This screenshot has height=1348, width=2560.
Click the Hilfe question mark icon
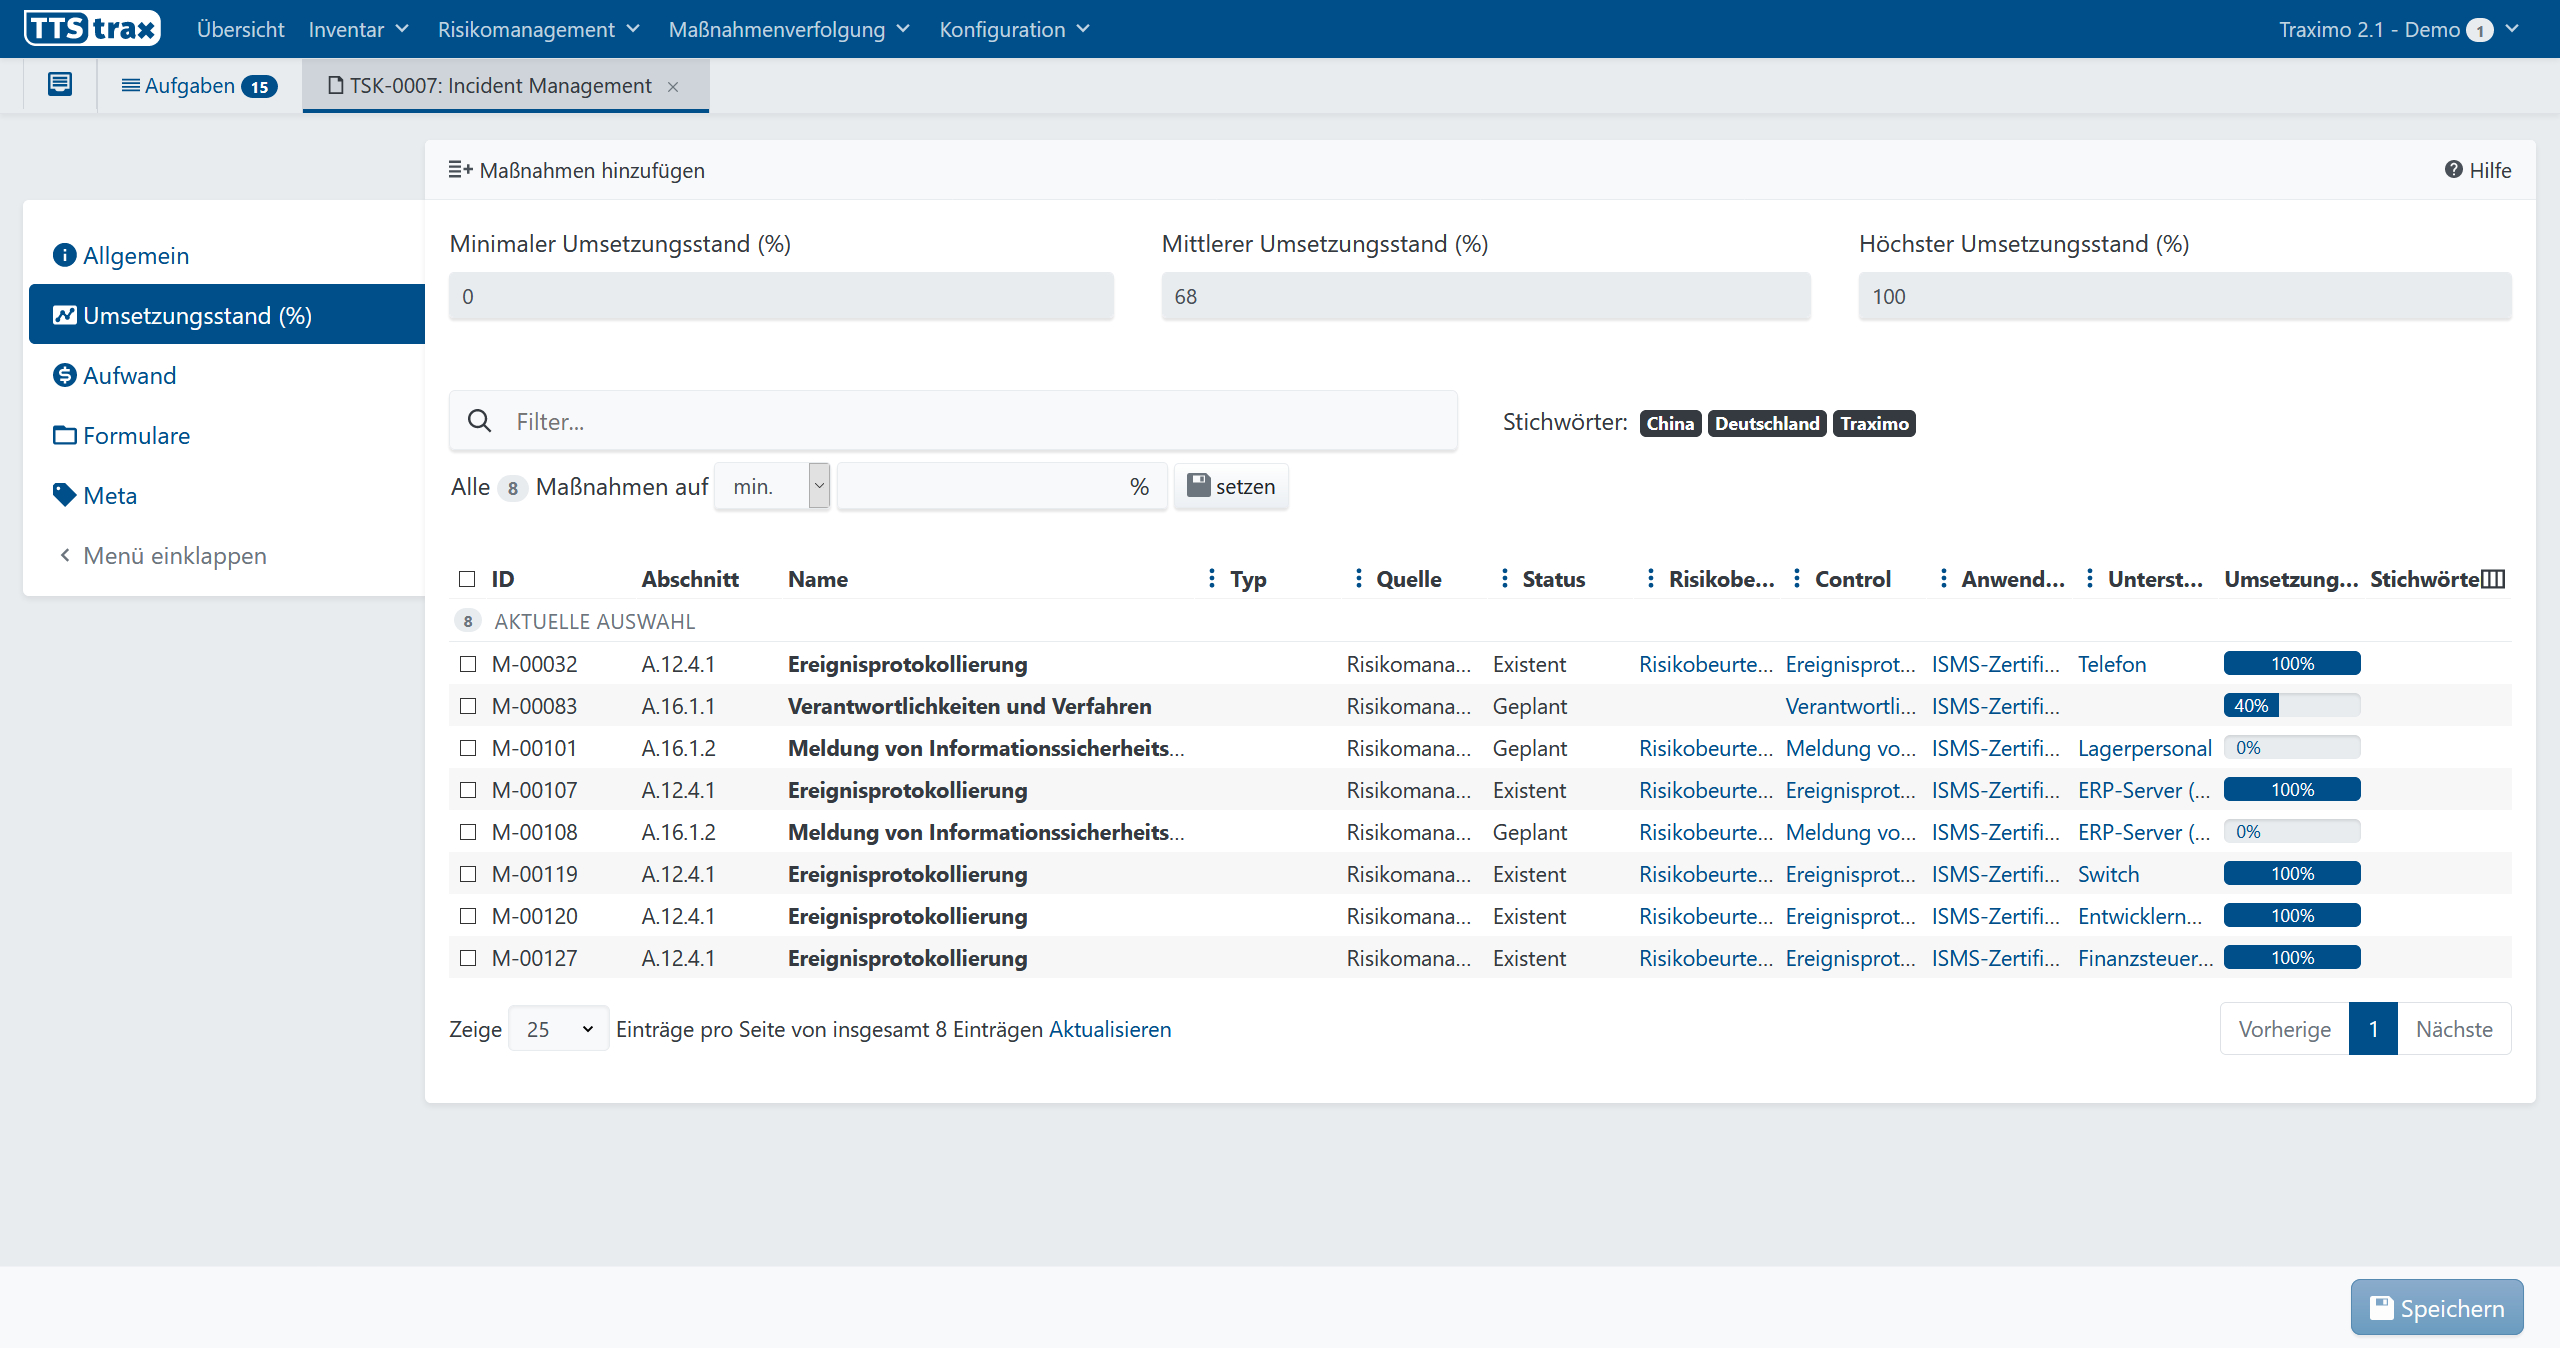click(x=2453, y=170)
